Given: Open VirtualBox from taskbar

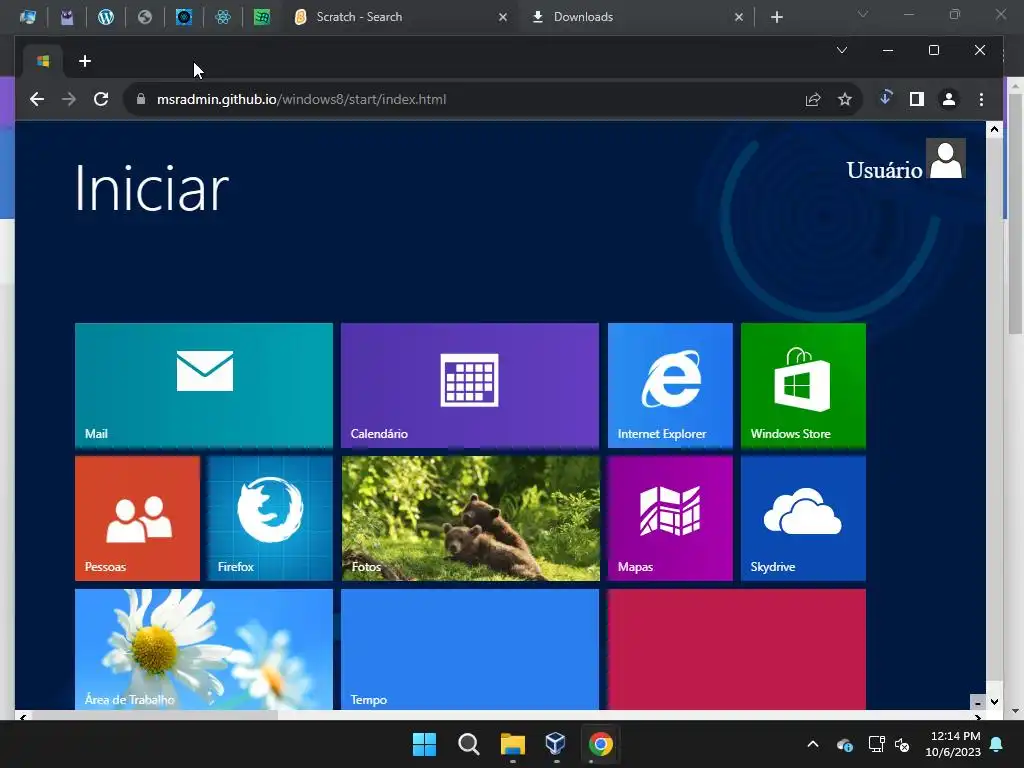Looking at the screenshot, I should pos(556,744).
